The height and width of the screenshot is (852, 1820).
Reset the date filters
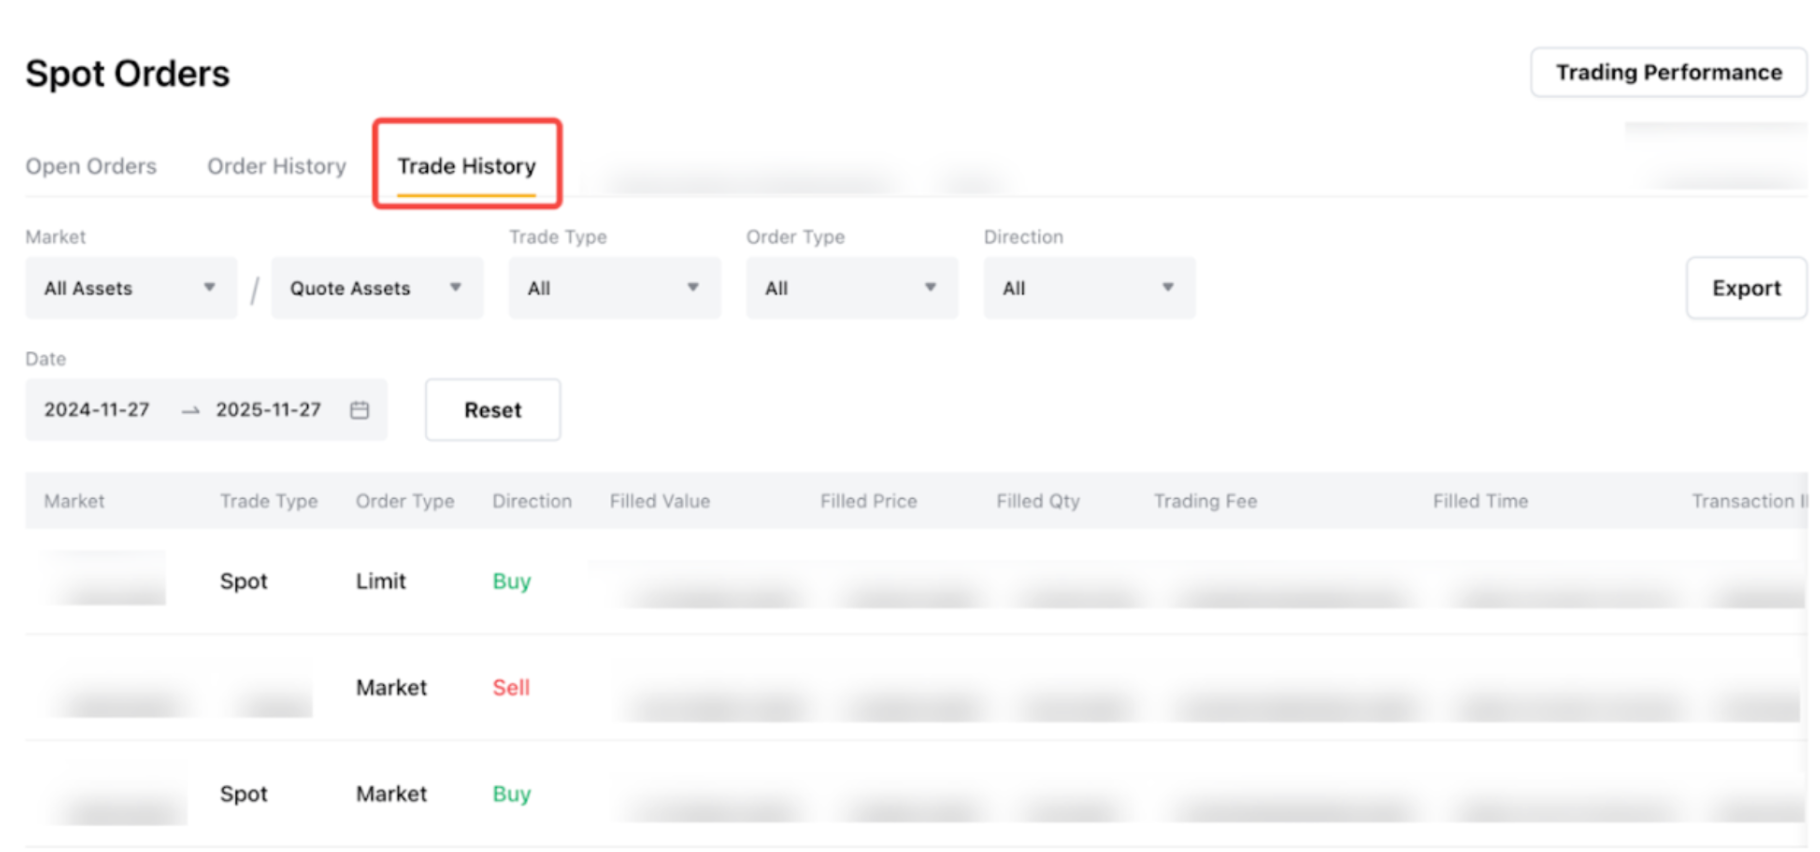pos(492,410)
